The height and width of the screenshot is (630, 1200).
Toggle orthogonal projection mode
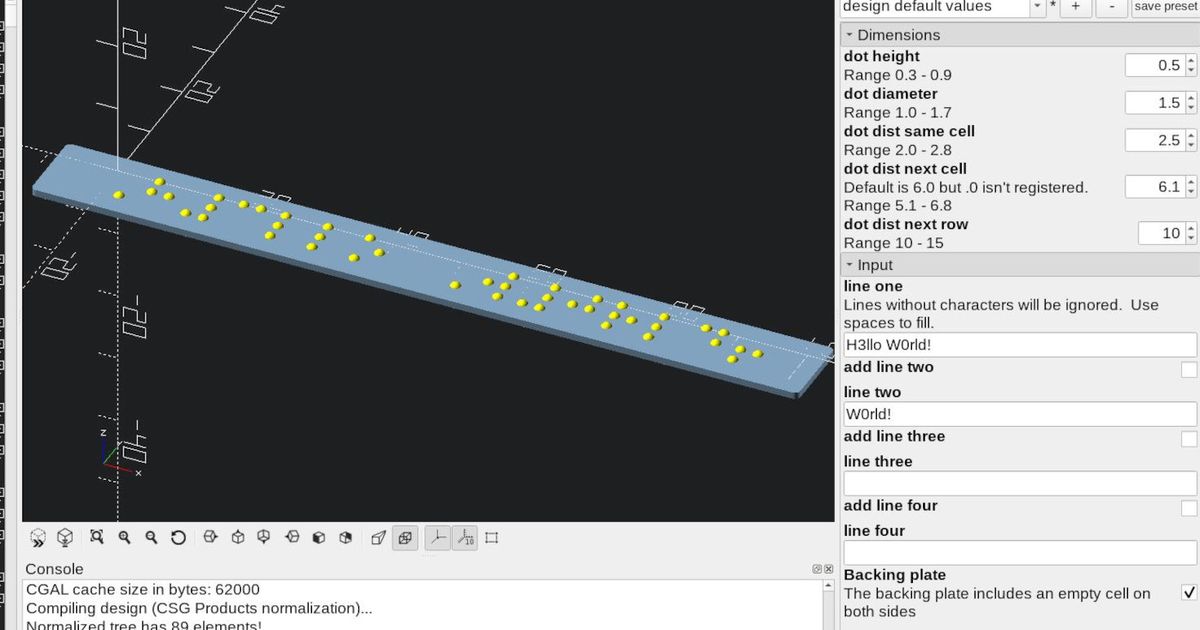[405, 537]
